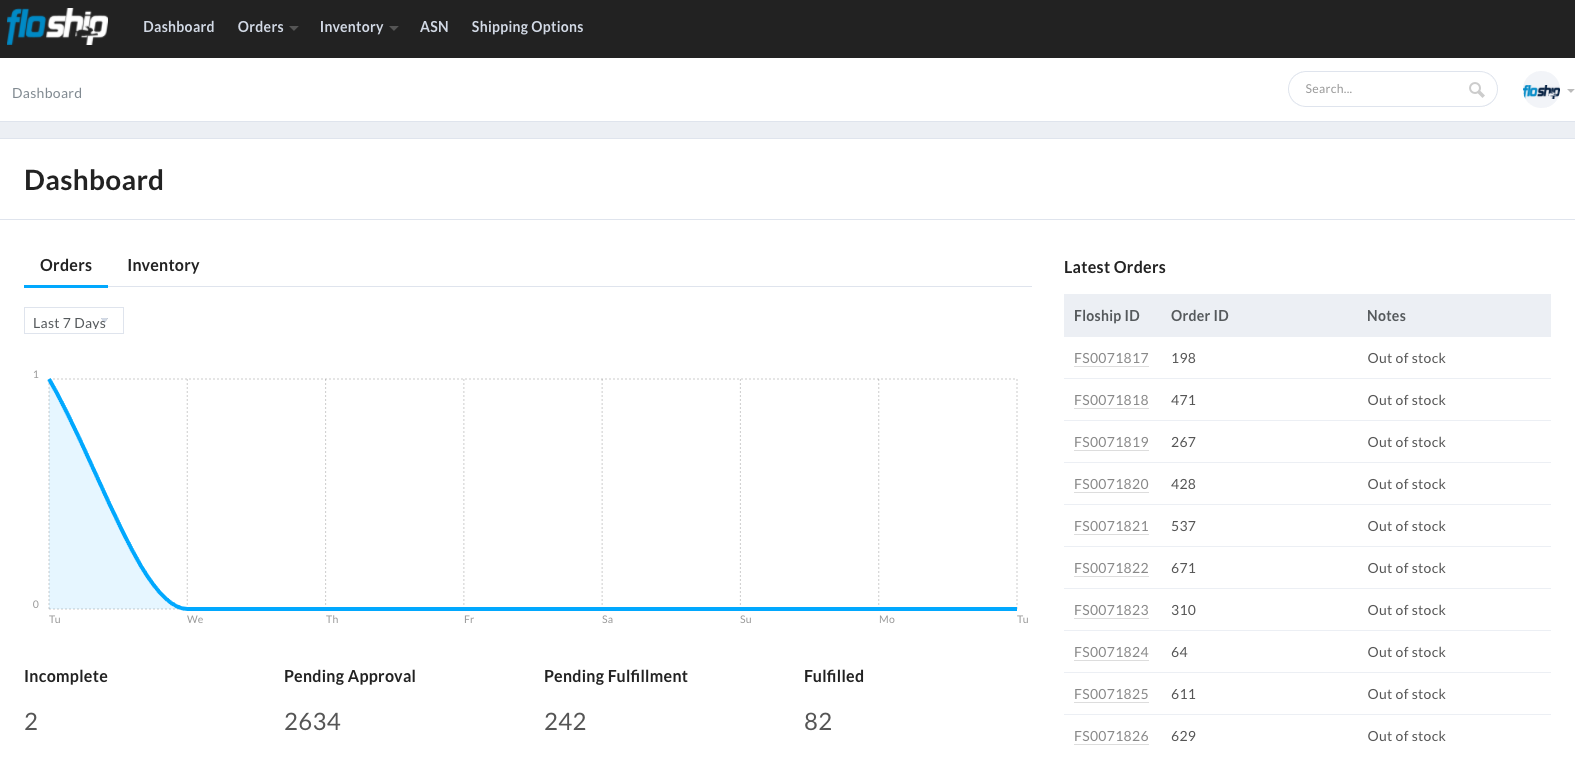The image size is (1575, 758).
Task: Open order link FS0071817
Action: [1111, 358]
